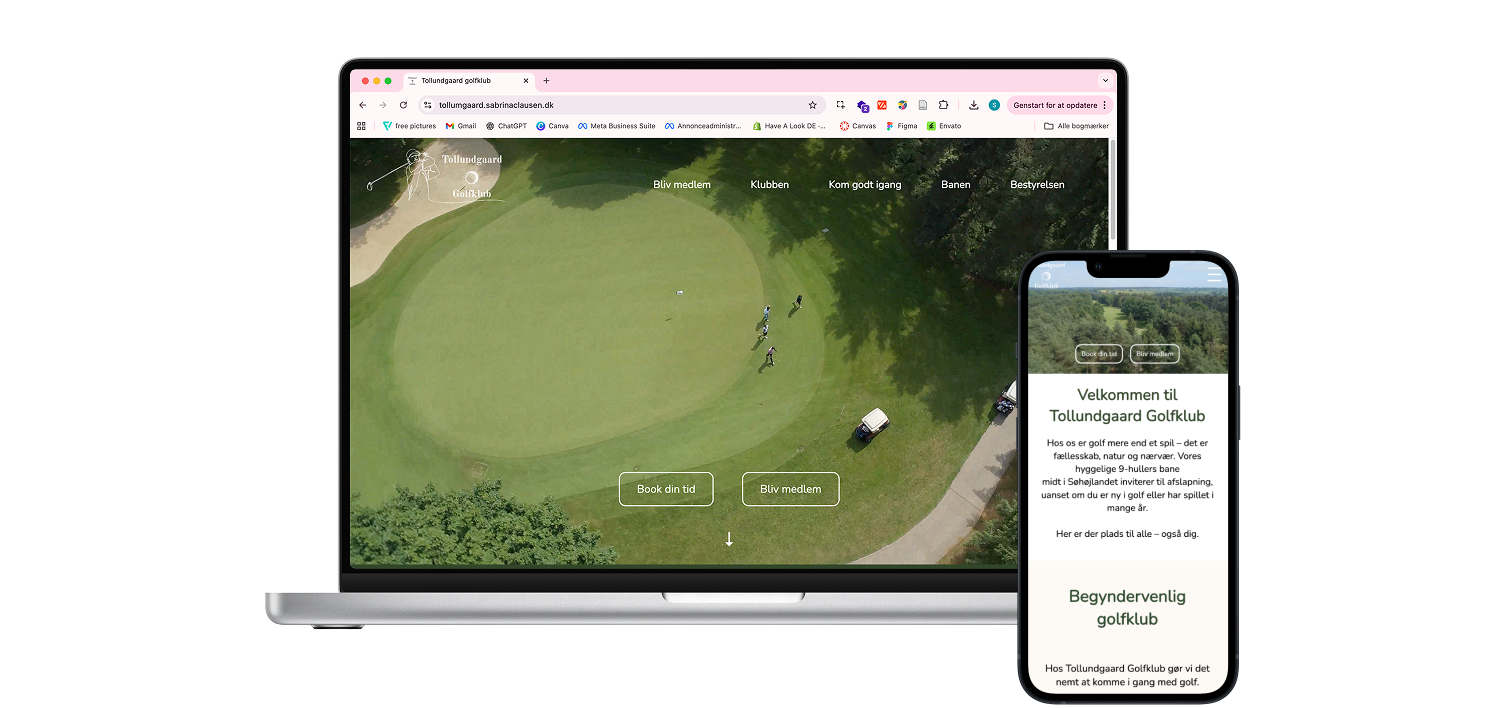
Task: Click the down arrow below the hero buttons
Action: pyautogui.click(x=729, y=539)
